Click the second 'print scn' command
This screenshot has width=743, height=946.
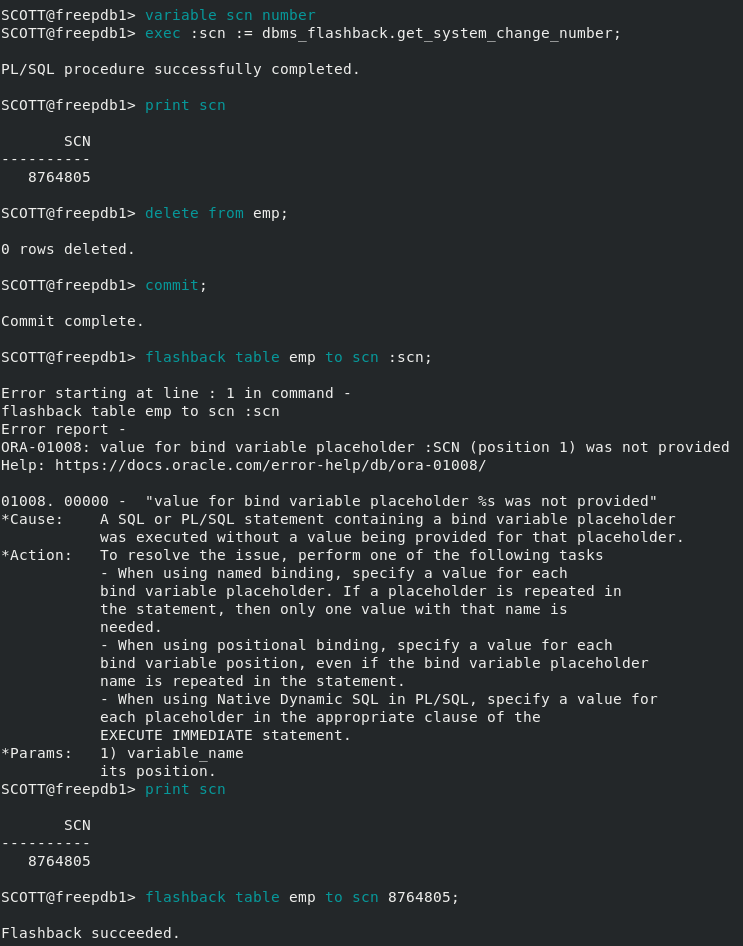tap(185, 789)
